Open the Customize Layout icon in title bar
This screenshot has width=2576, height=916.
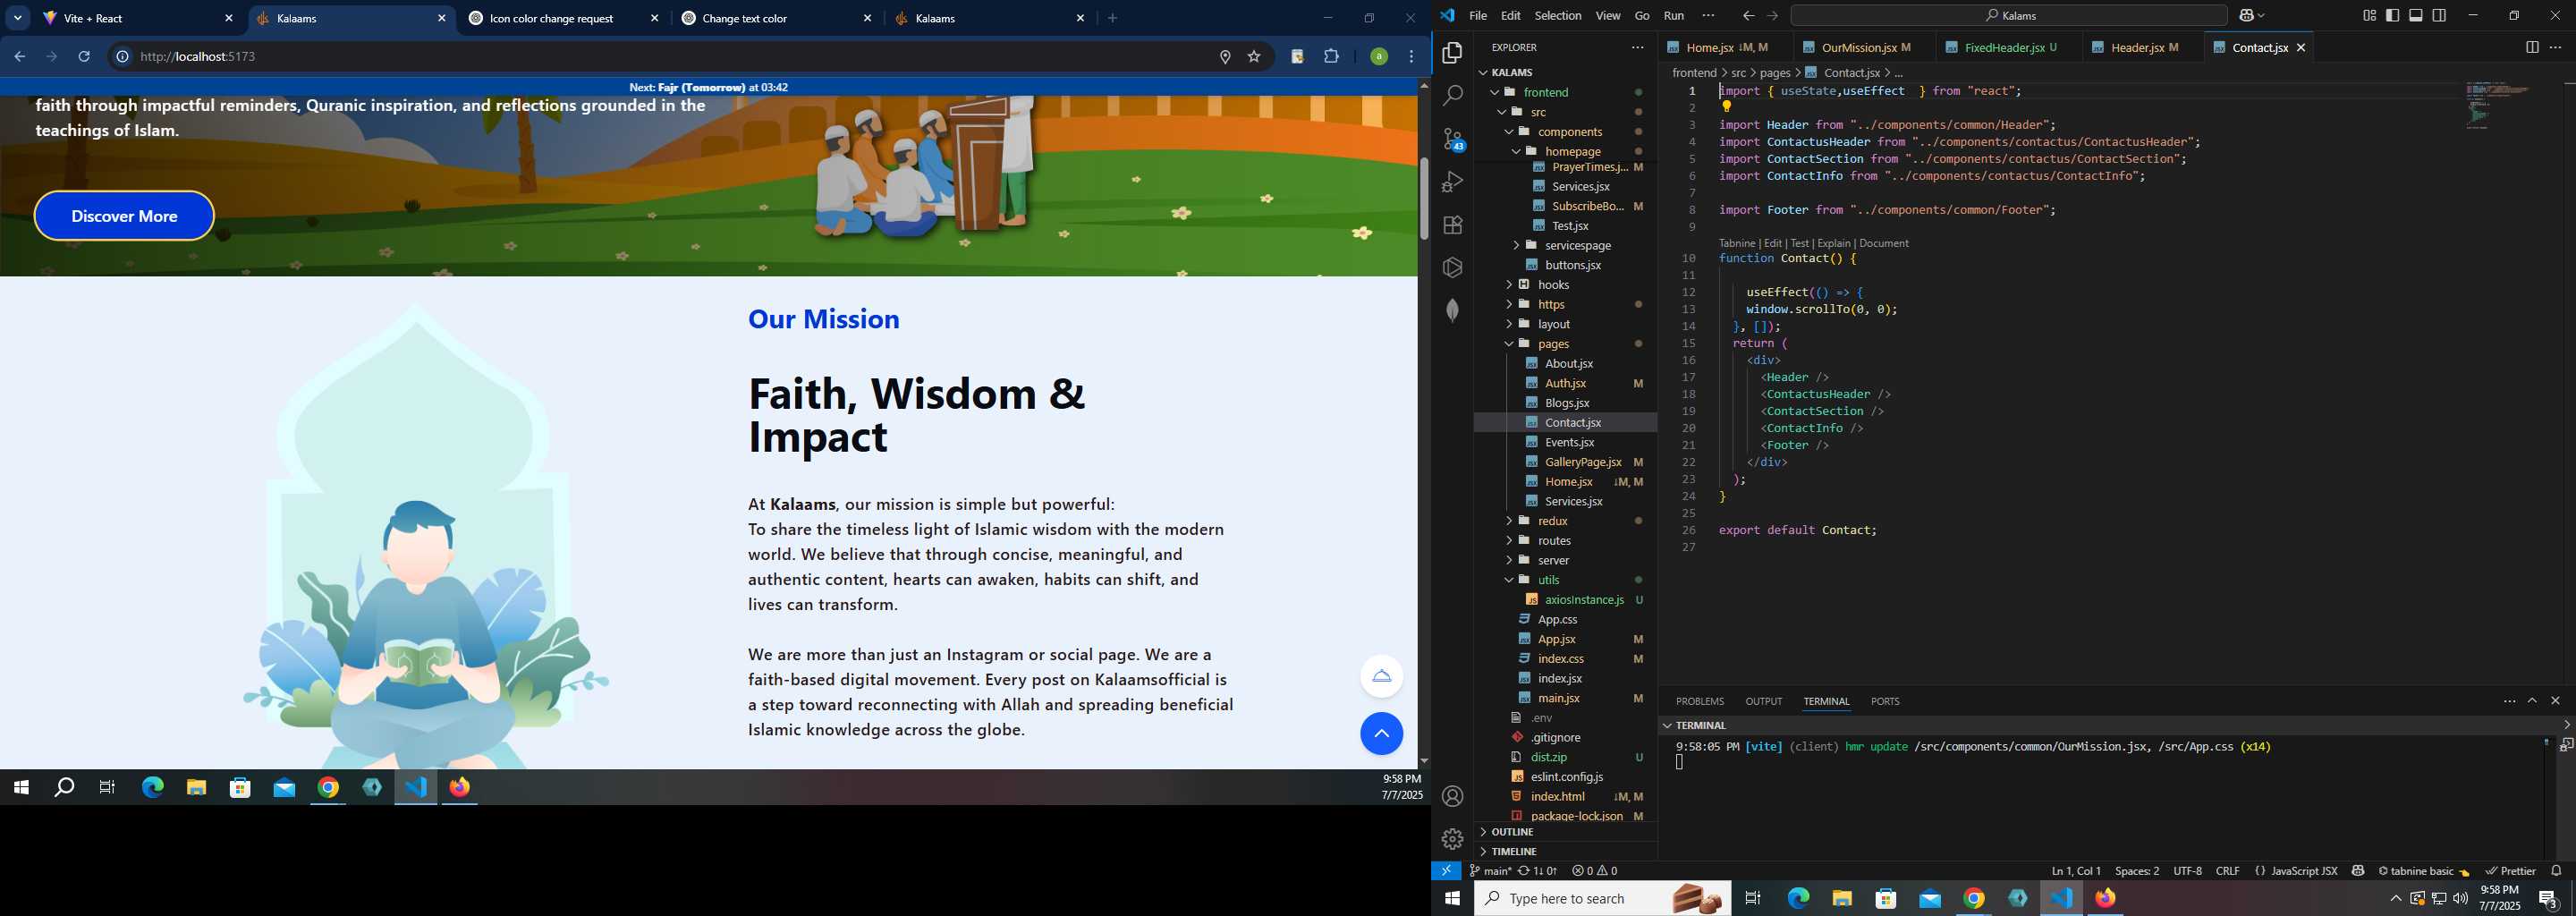[2369, 15]
